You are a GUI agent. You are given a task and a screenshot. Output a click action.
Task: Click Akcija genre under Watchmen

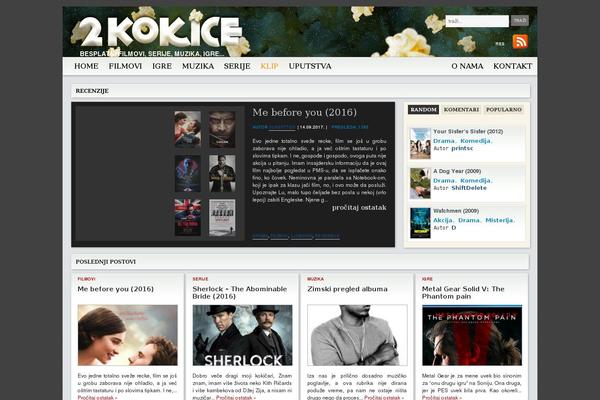click(x=443, y=220)
